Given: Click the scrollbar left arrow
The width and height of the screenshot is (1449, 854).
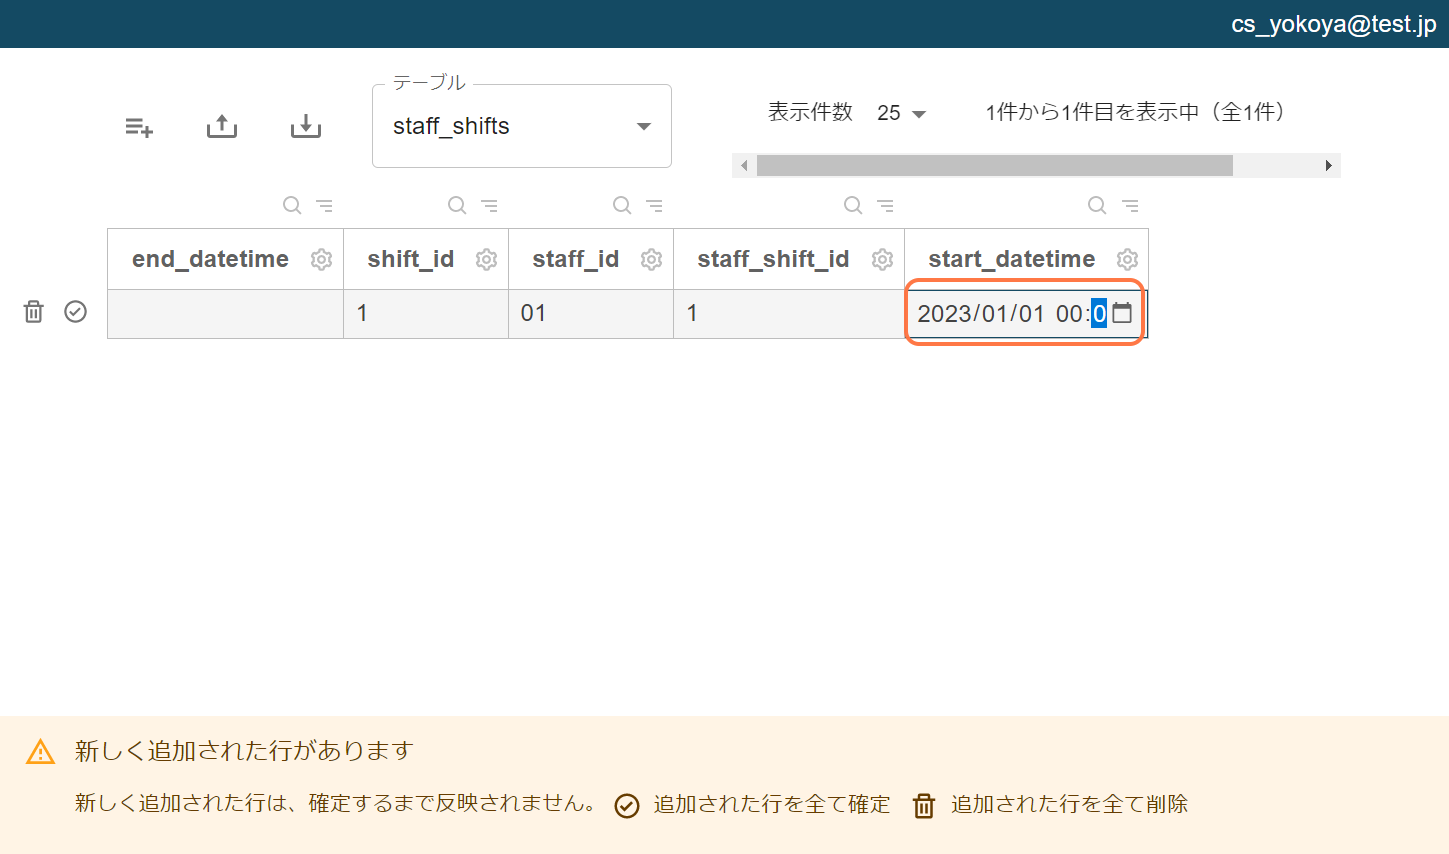Looking at the screenshot, I should [744, 165].
